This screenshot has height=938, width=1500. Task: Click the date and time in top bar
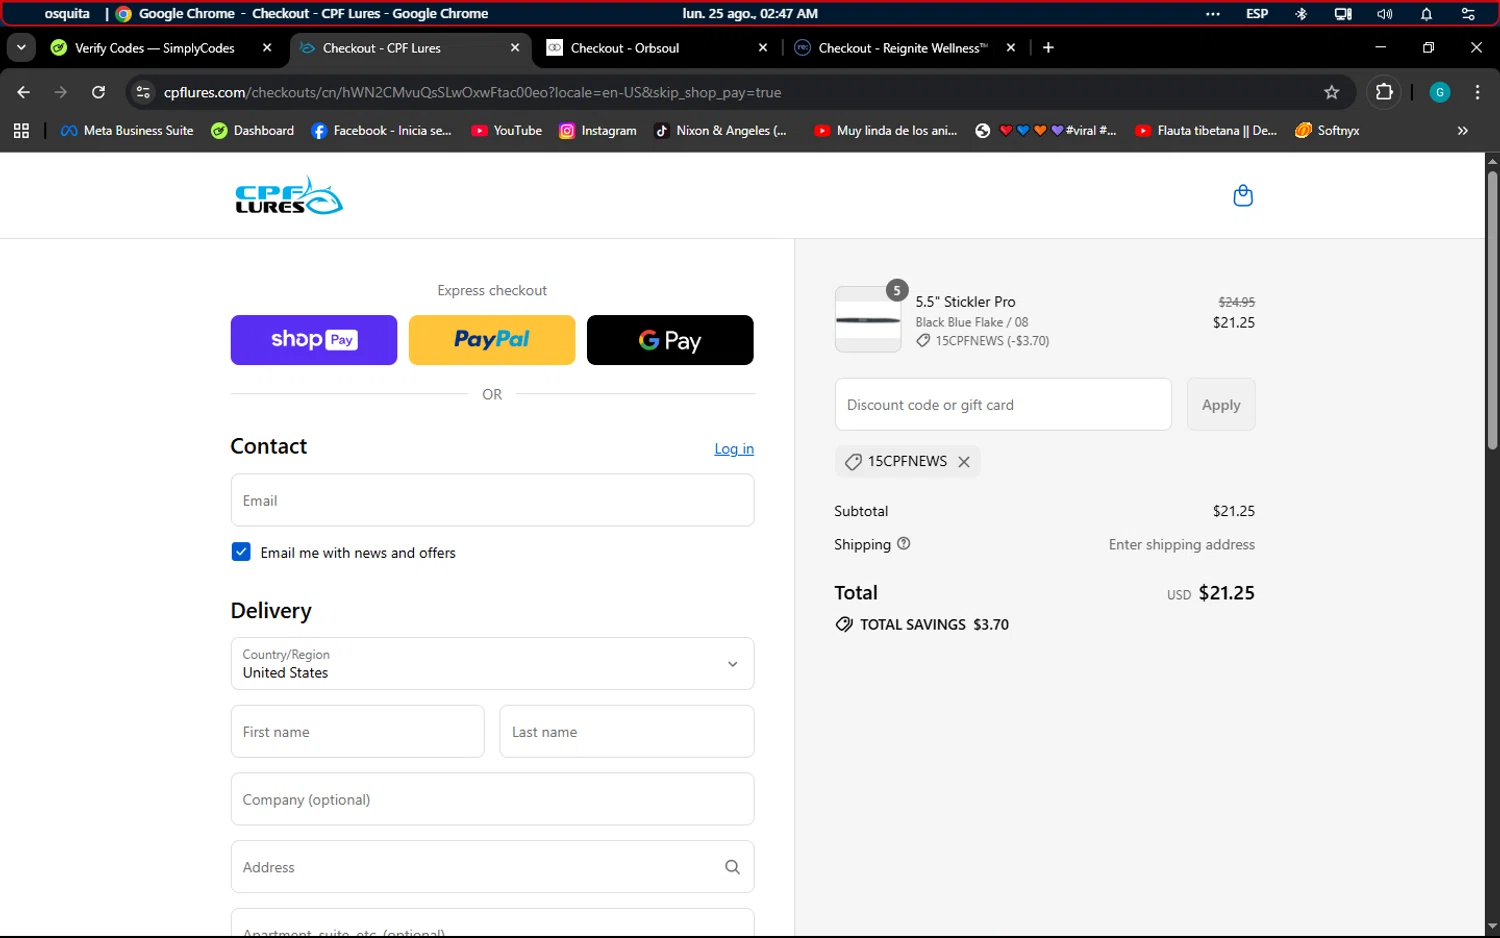(750, 14)
